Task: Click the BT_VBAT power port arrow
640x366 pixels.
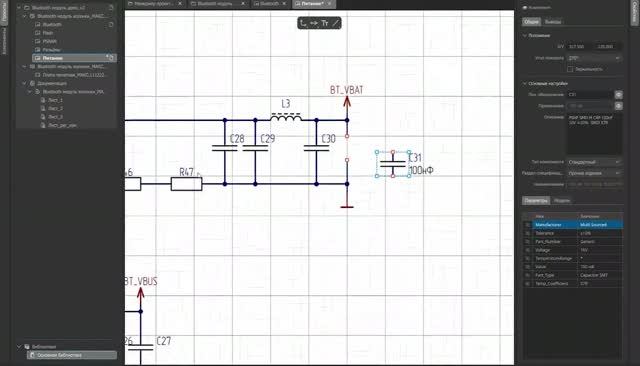Action: 347,102
